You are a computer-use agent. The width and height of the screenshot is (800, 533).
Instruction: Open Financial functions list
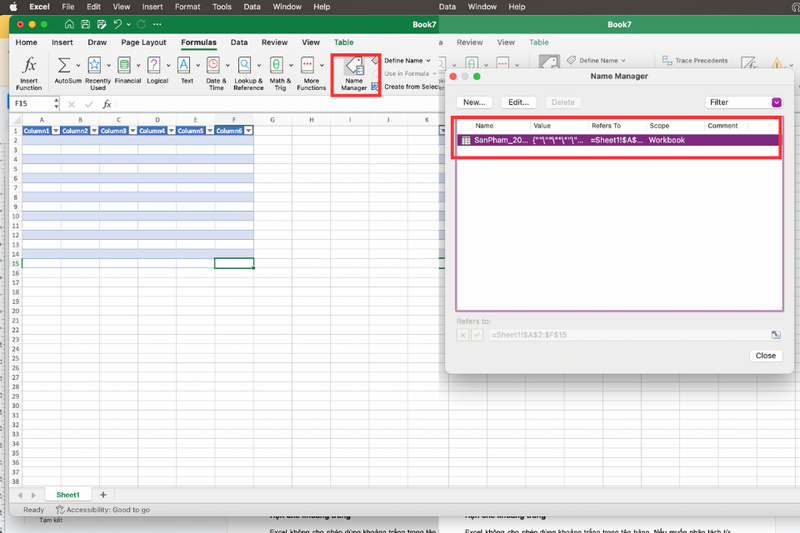pyautogui.click(x=128, y=71)
